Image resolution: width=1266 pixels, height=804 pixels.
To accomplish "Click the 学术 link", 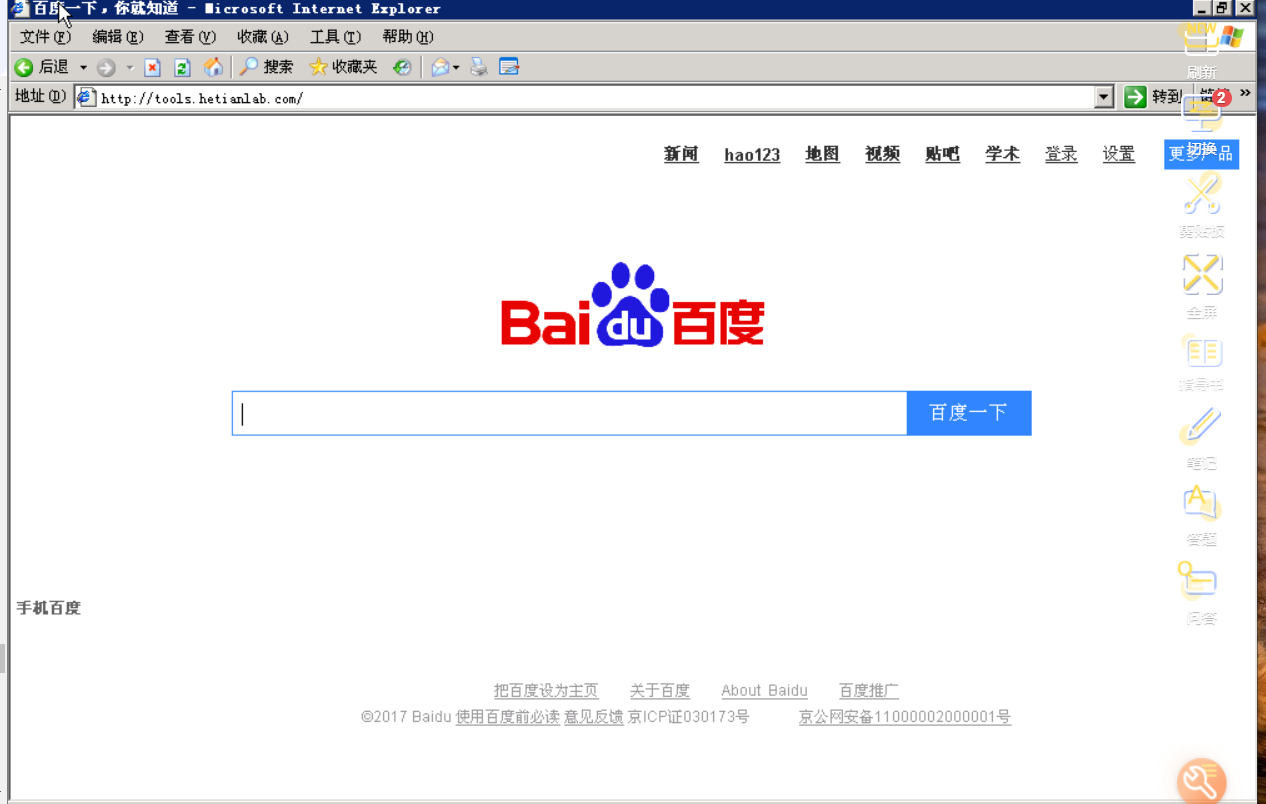I will (1002, 154).
